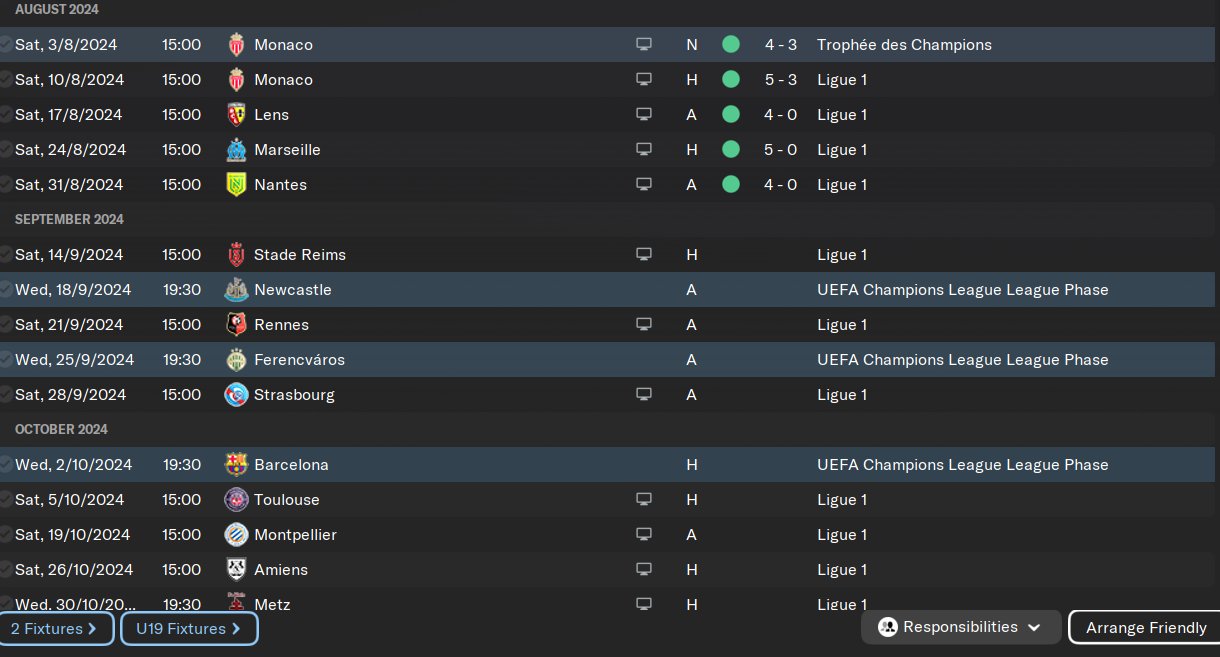
Task: Open the Responsibilities dropdown
Action: (x=960, y=628)
